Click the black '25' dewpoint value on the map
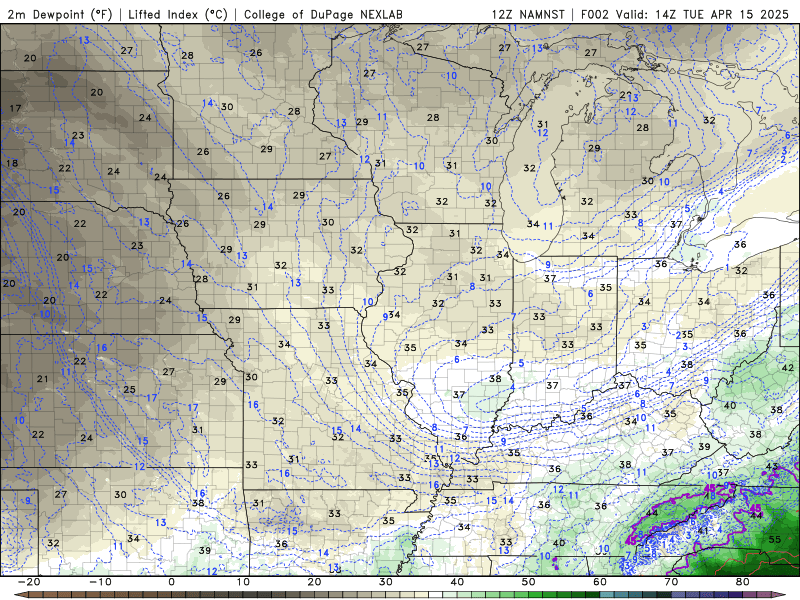The height and width of the screenshot is (600, 800). (130, 389)
